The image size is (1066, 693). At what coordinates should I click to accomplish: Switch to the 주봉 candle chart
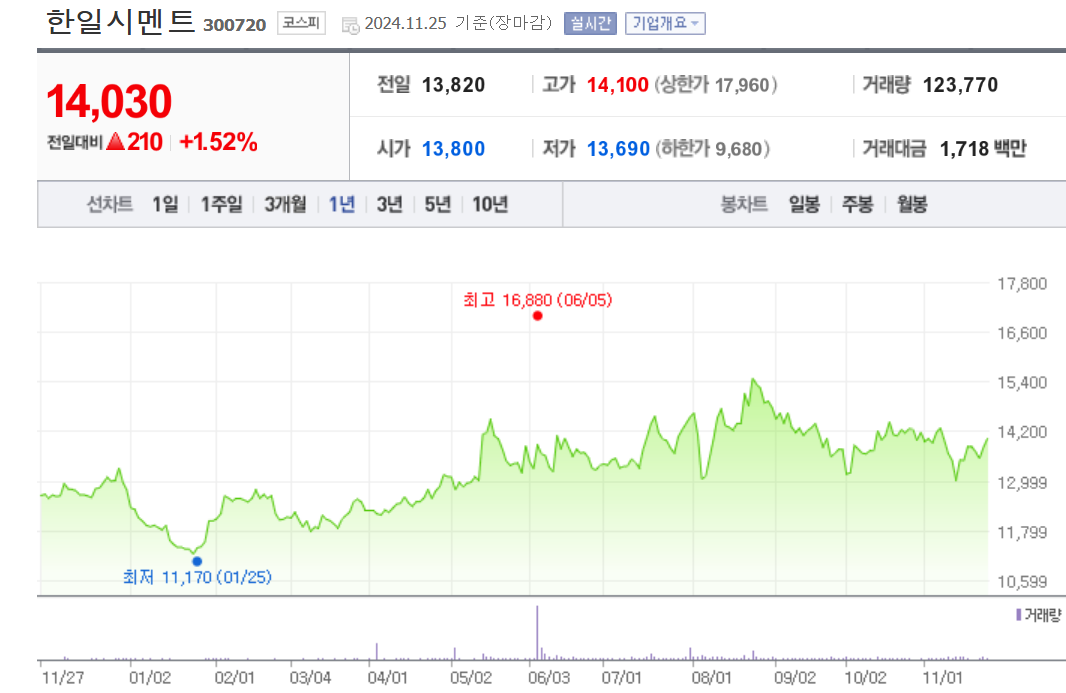coord(857,204)
